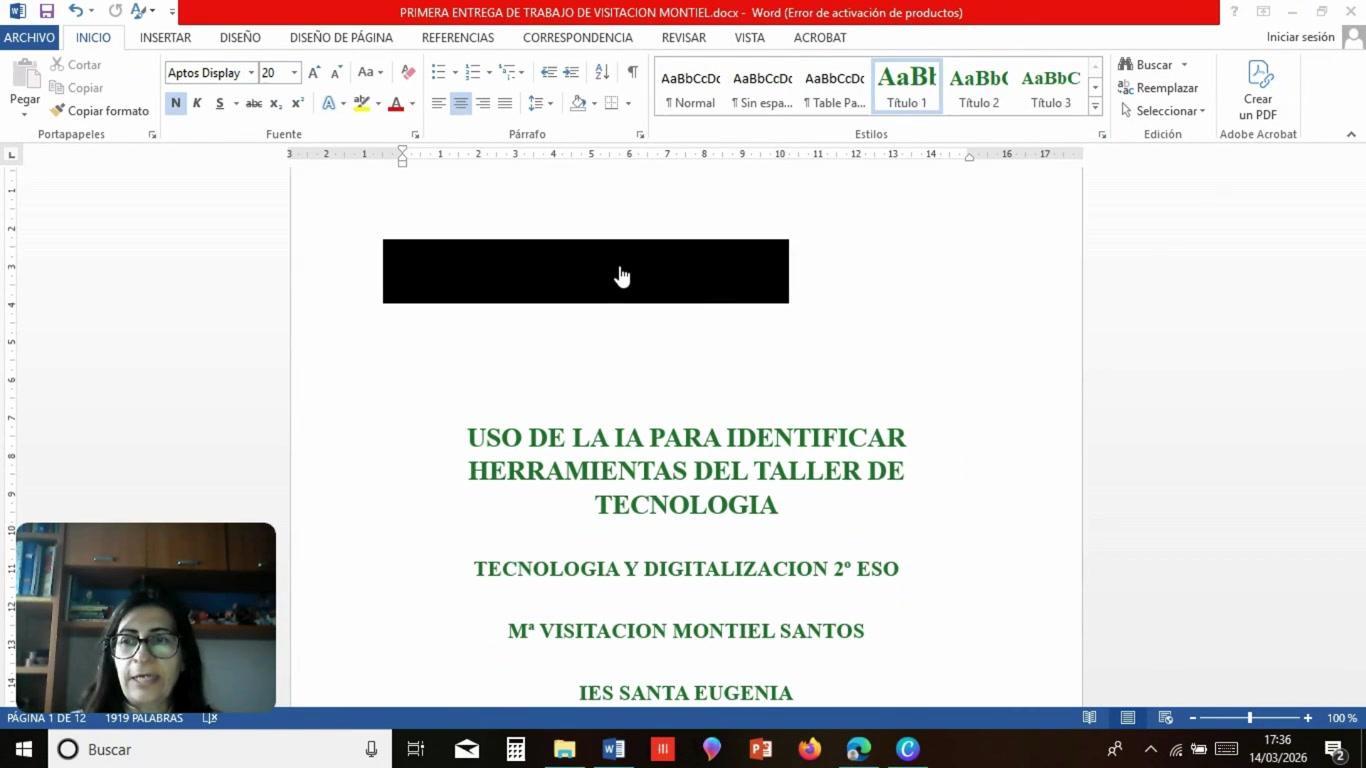Expand the font color dropdown arrow
1366x768 pixels.
coord(412,103)
